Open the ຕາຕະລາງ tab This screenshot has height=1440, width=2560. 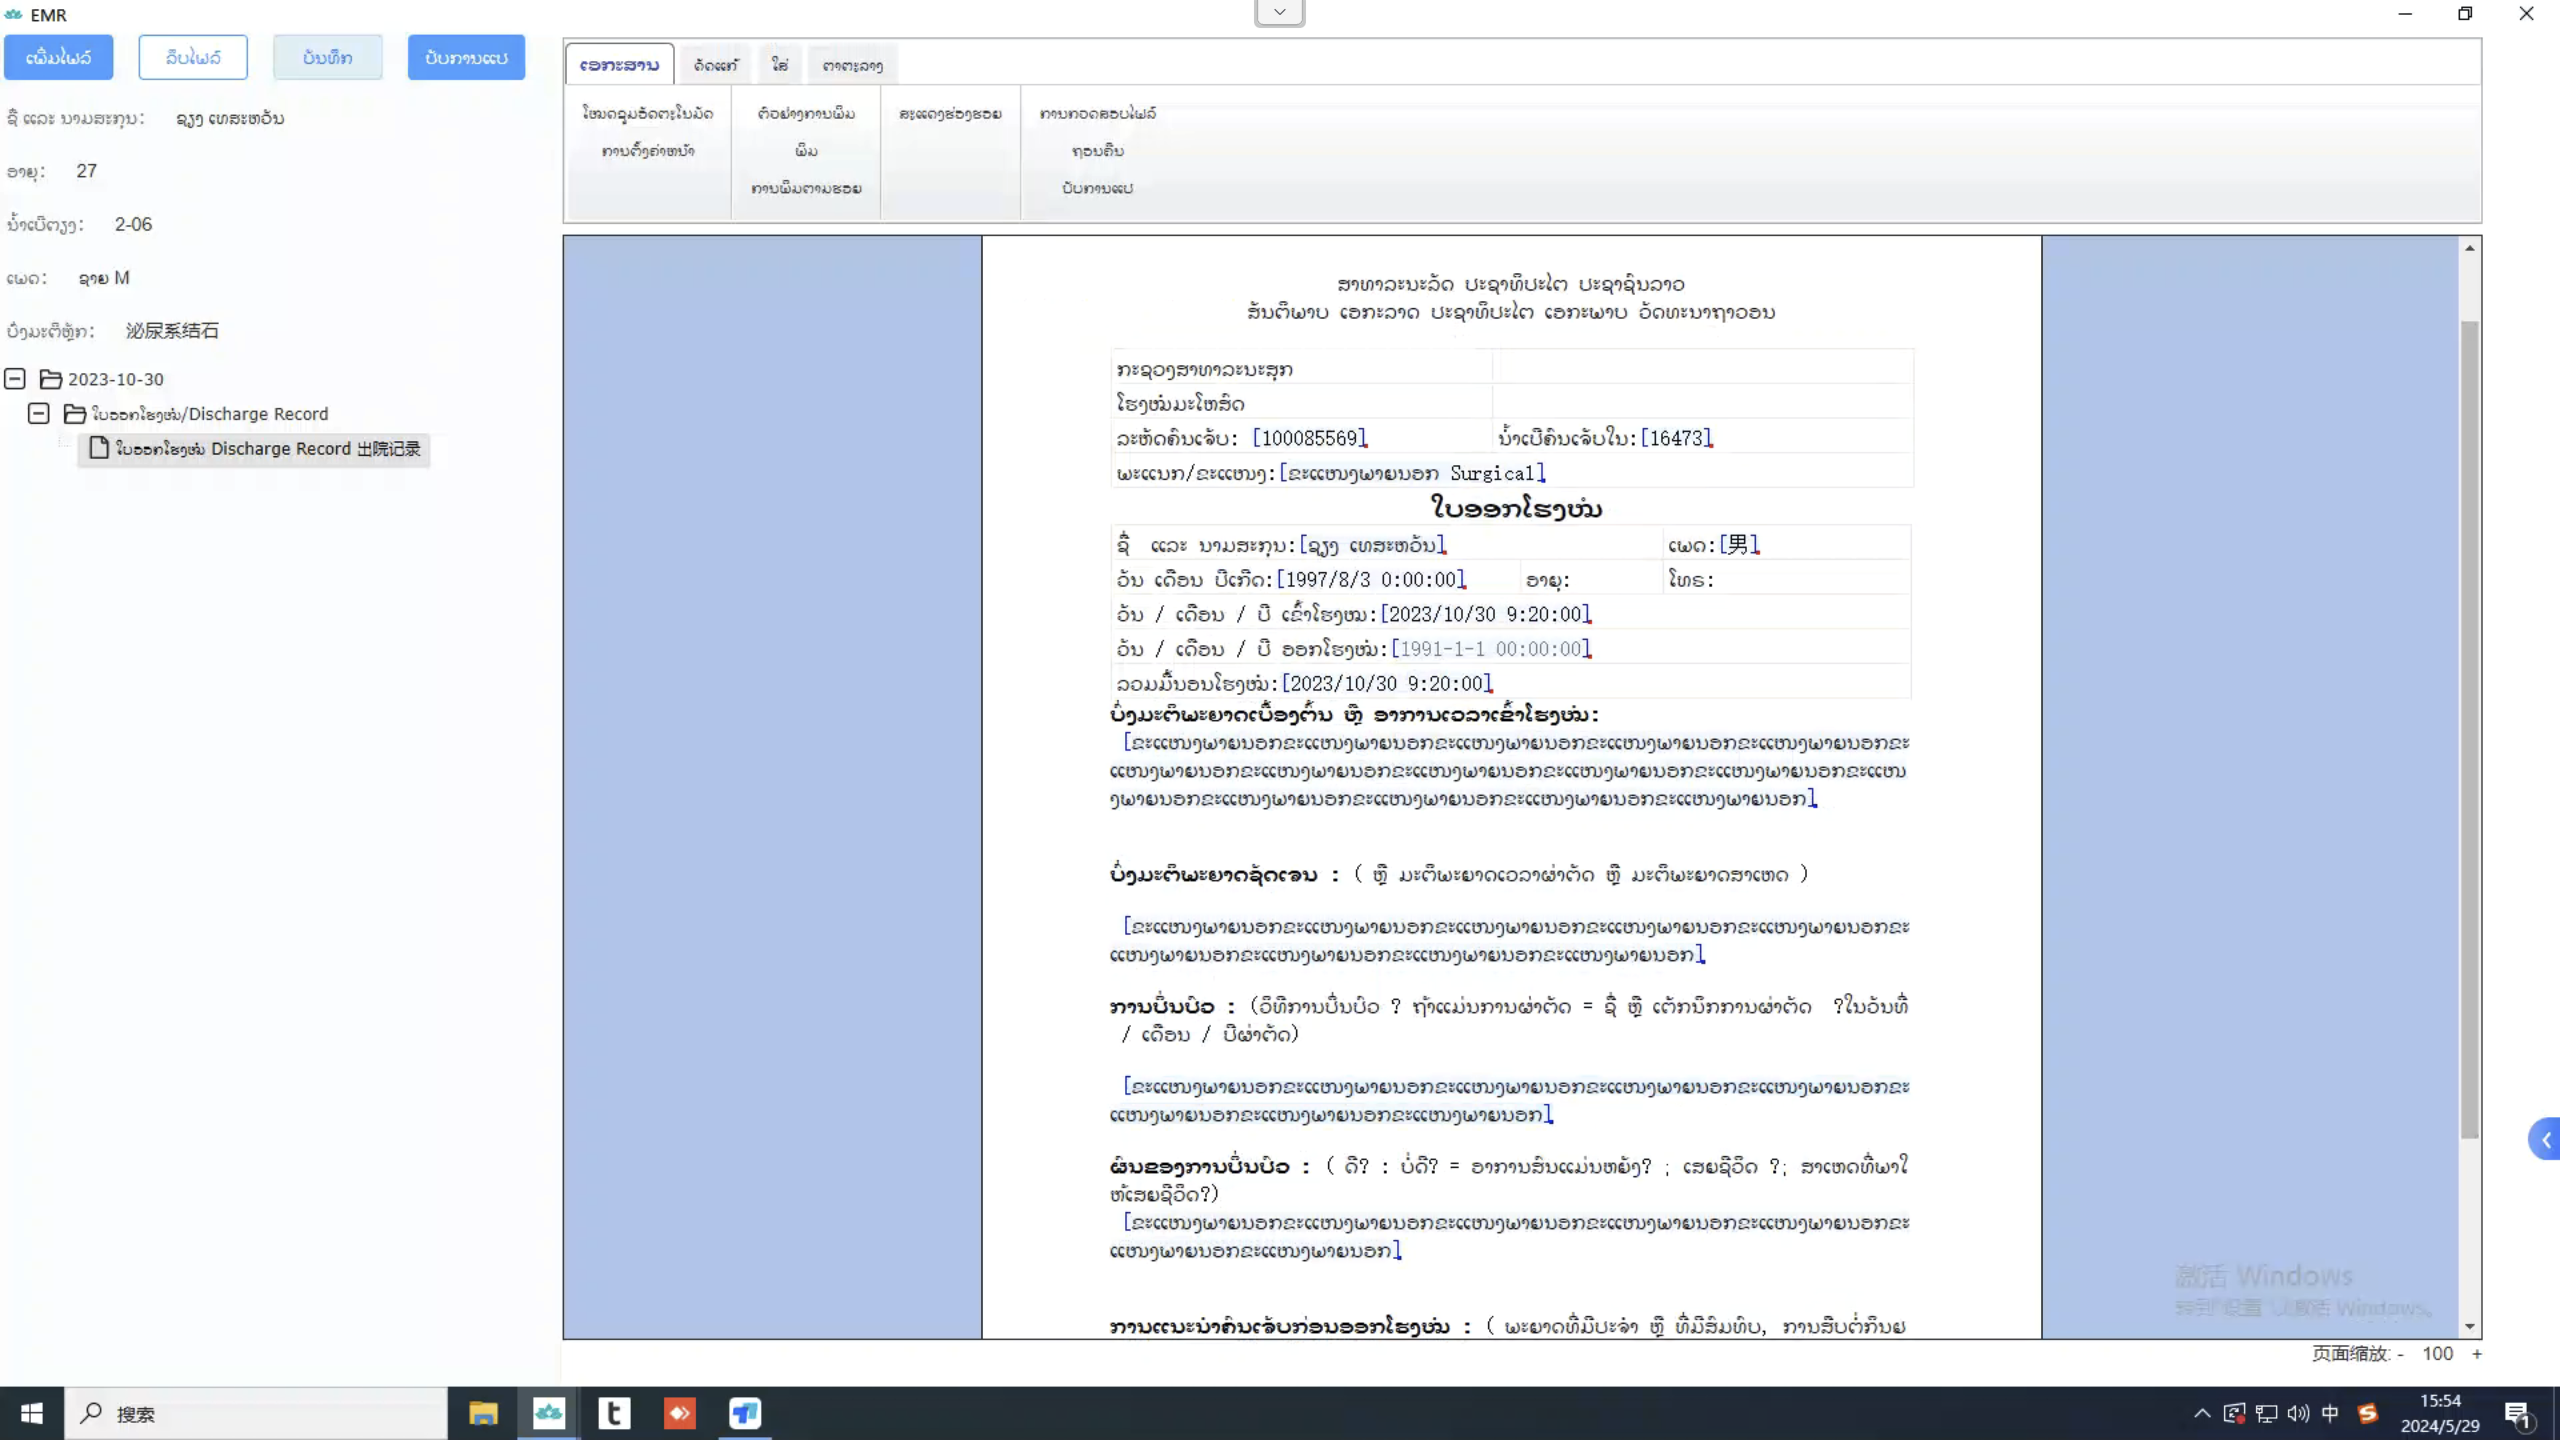pyautogui.click(x=852, y=65)
